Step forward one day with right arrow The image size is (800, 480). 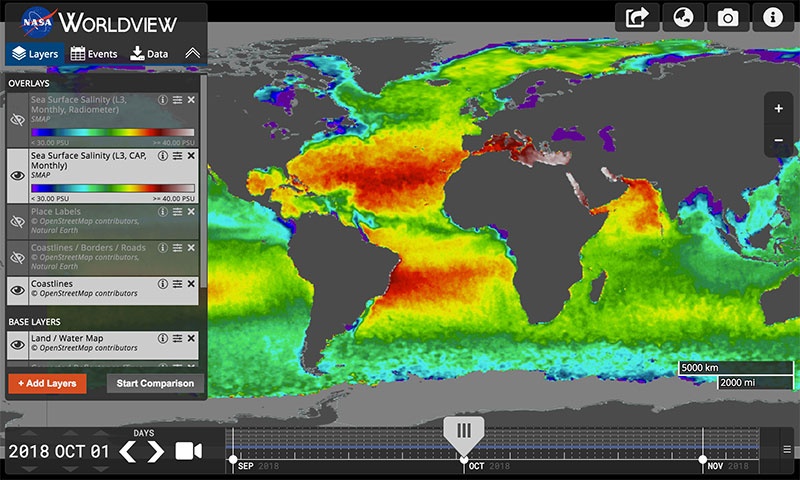point(156,451)
